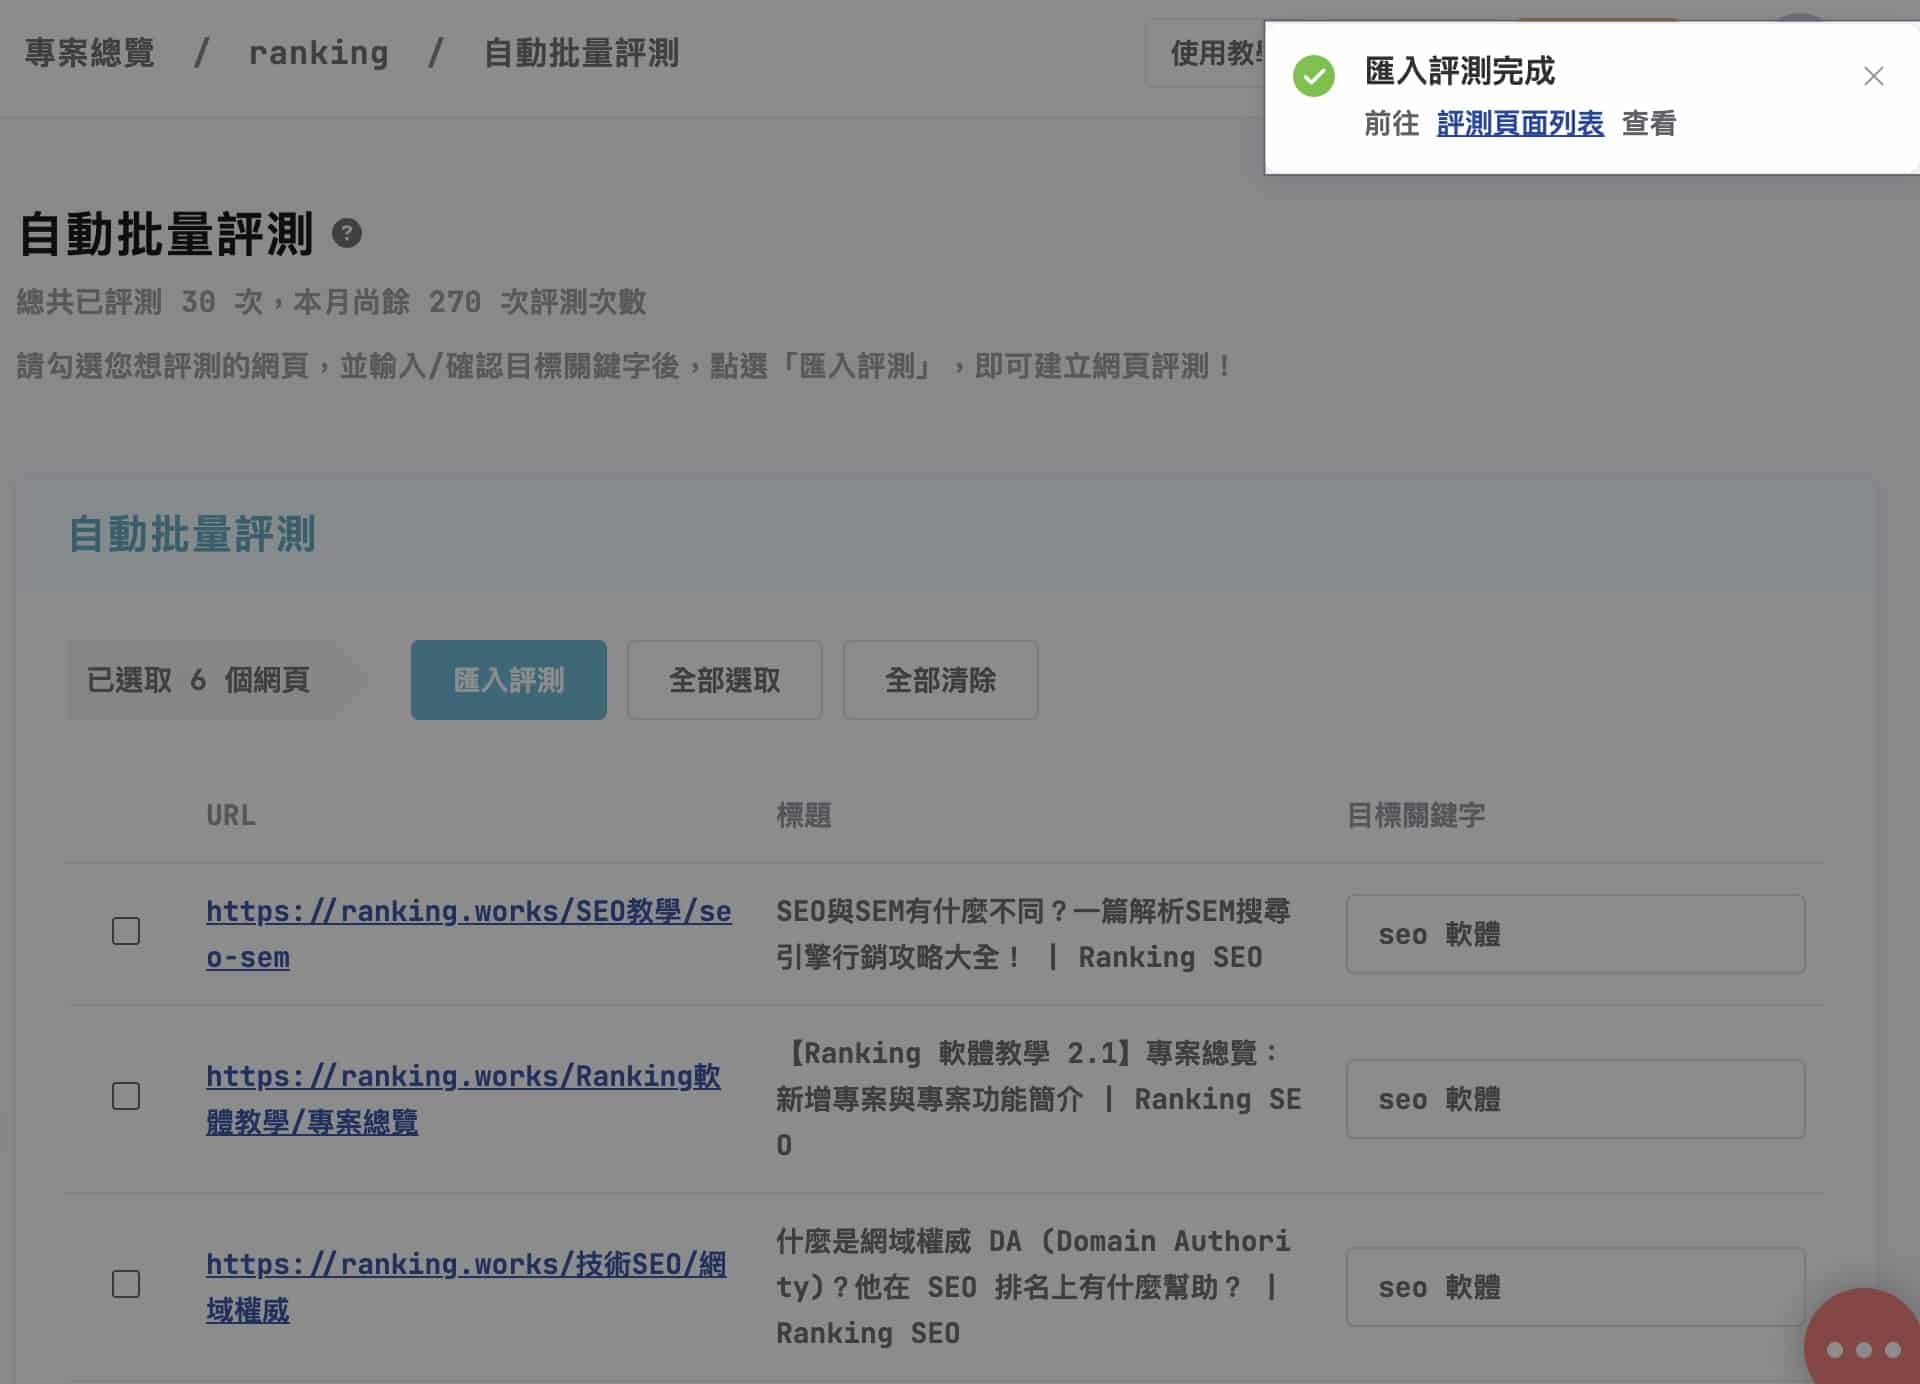
Task: Check the 專案總覽 tutorial row checkbox
Action: [x=126, y=1096]
